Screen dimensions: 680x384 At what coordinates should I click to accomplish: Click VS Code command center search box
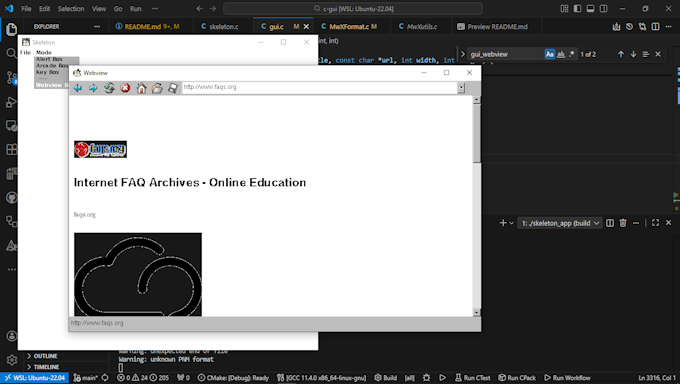(353, 9)
